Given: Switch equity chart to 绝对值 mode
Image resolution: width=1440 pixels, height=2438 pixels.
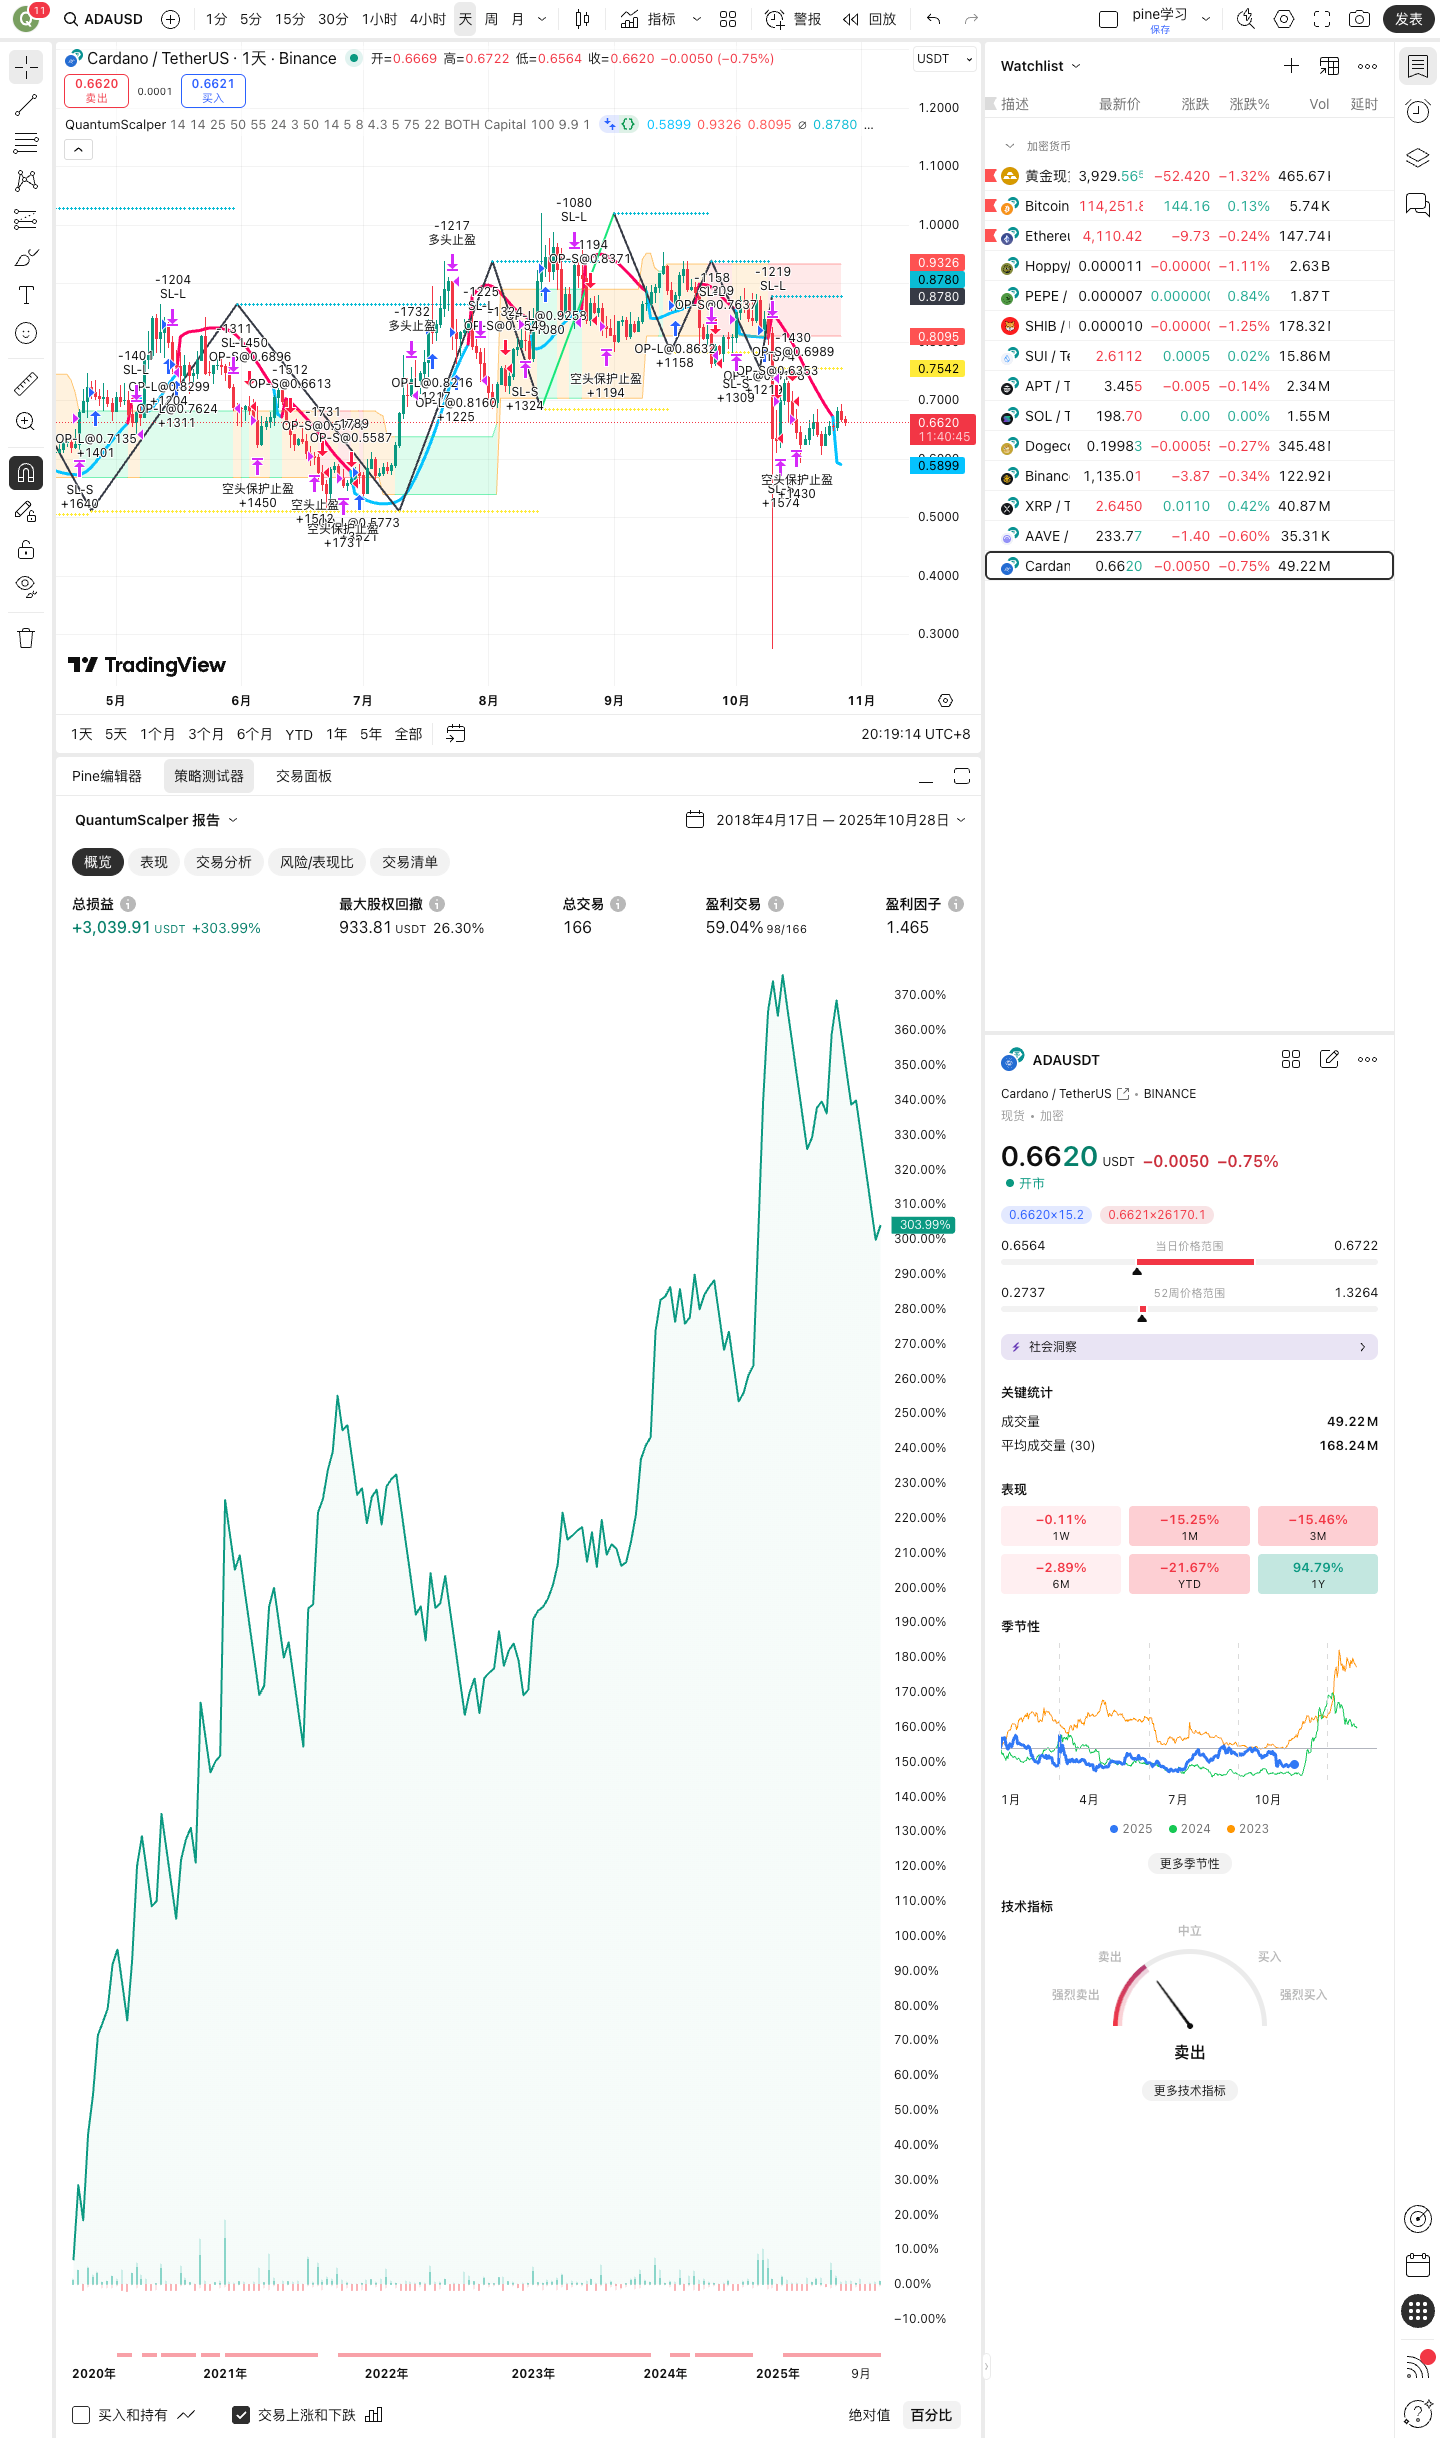Looking at the screenshot, I should (x=869, y=2415).
